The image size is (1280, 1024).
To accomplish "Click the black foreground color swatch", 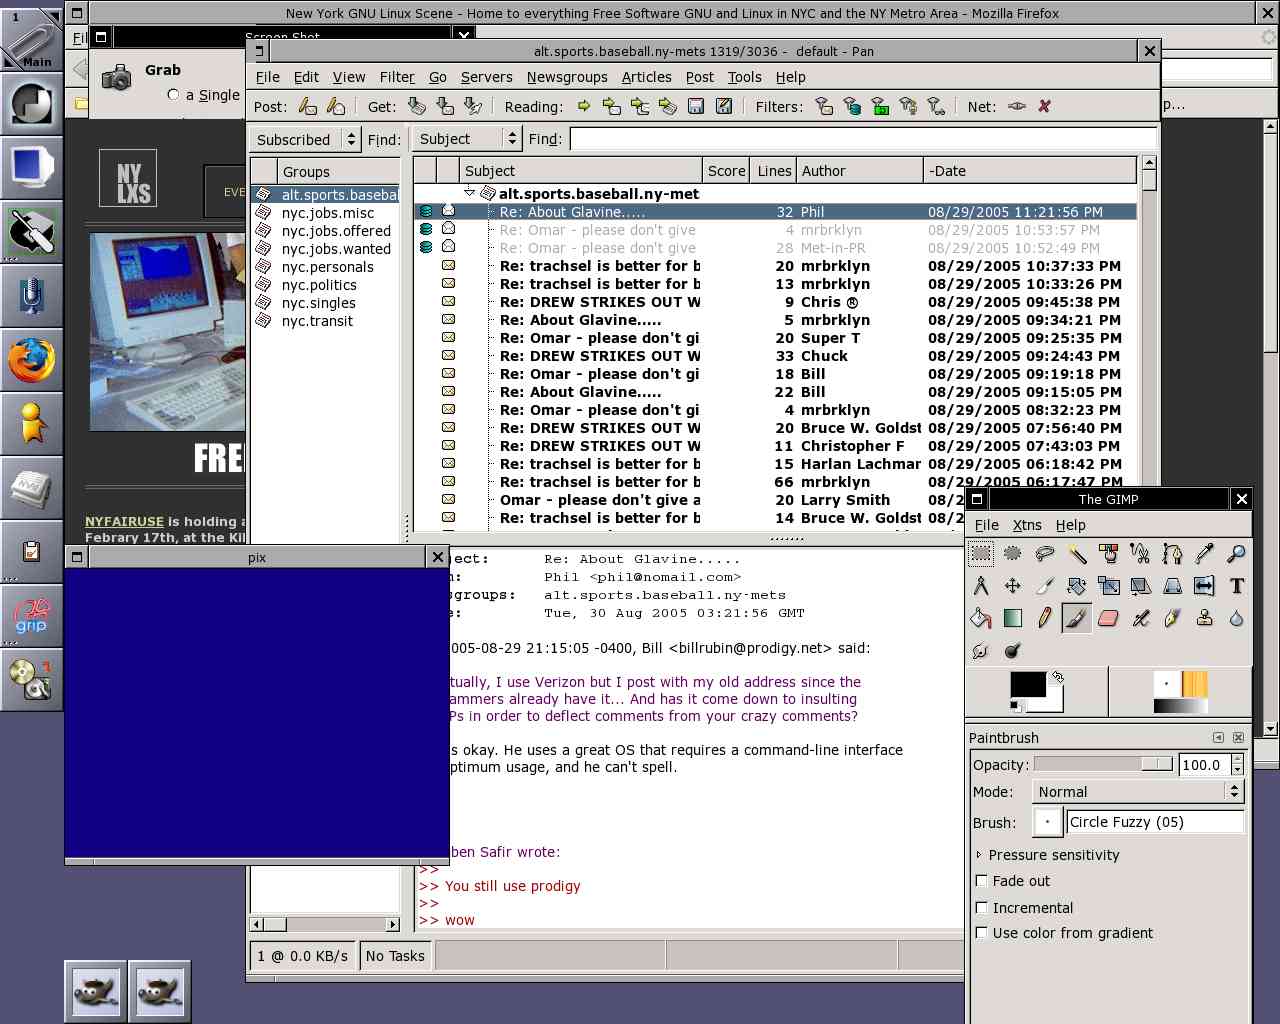I will [1027, 684].
